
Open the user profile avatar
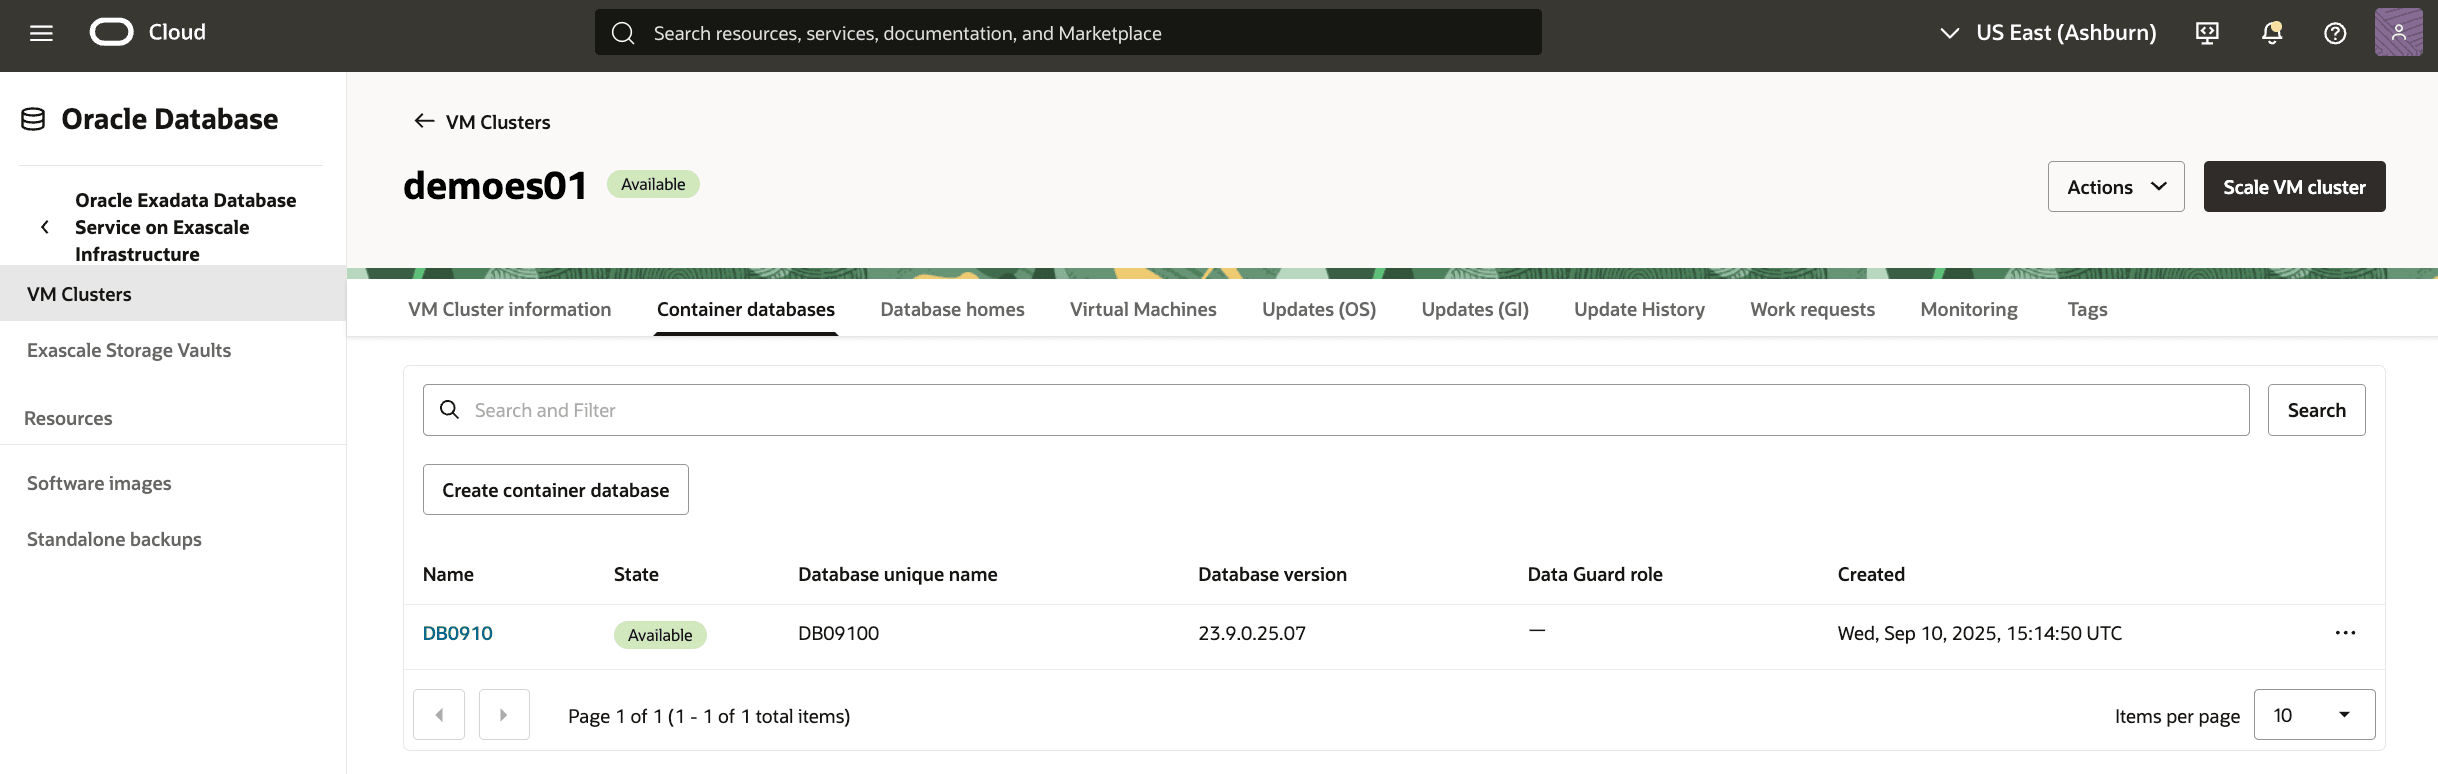[x=2398, y=32]
